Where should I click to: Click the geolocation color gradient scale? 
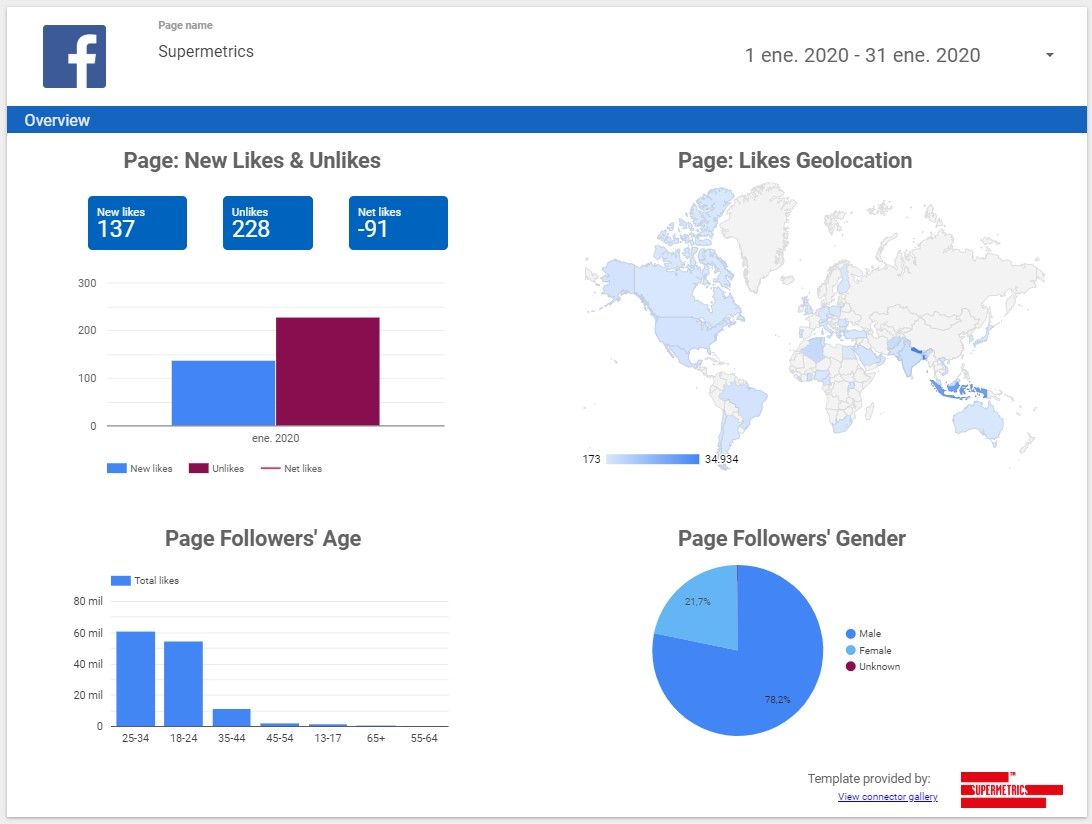(651, 459)
